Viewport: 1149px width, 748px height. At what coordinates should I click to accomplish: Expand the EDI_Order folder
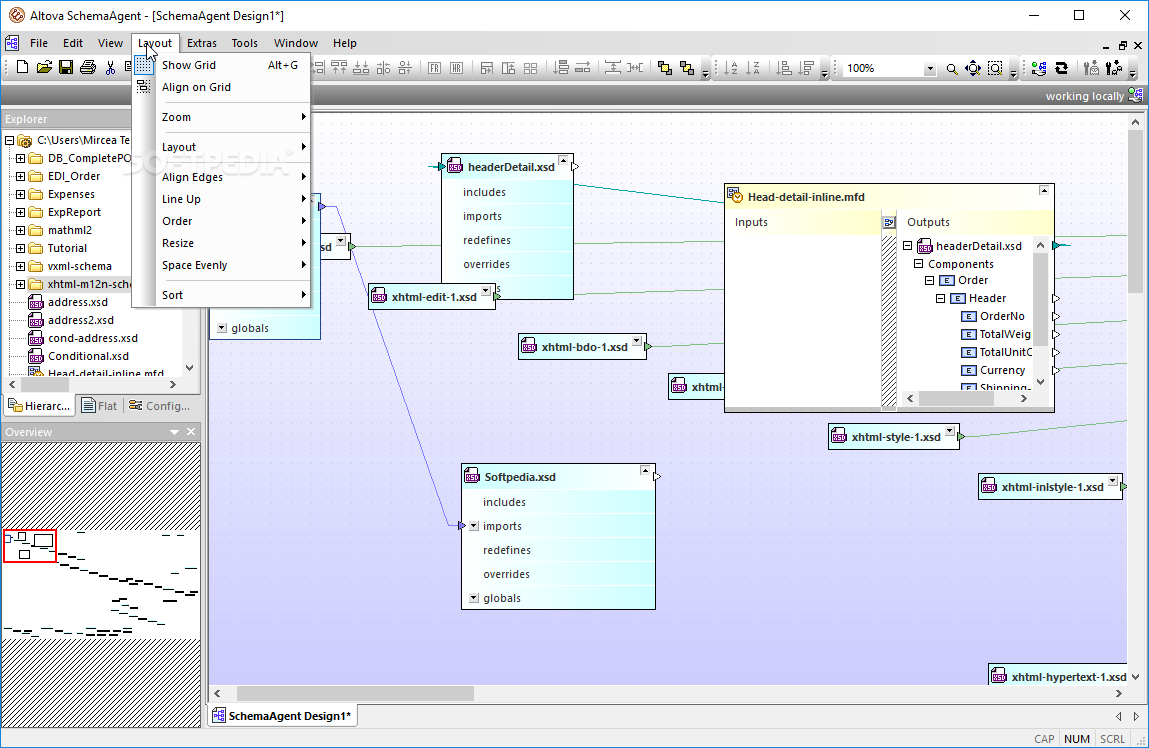21,177
